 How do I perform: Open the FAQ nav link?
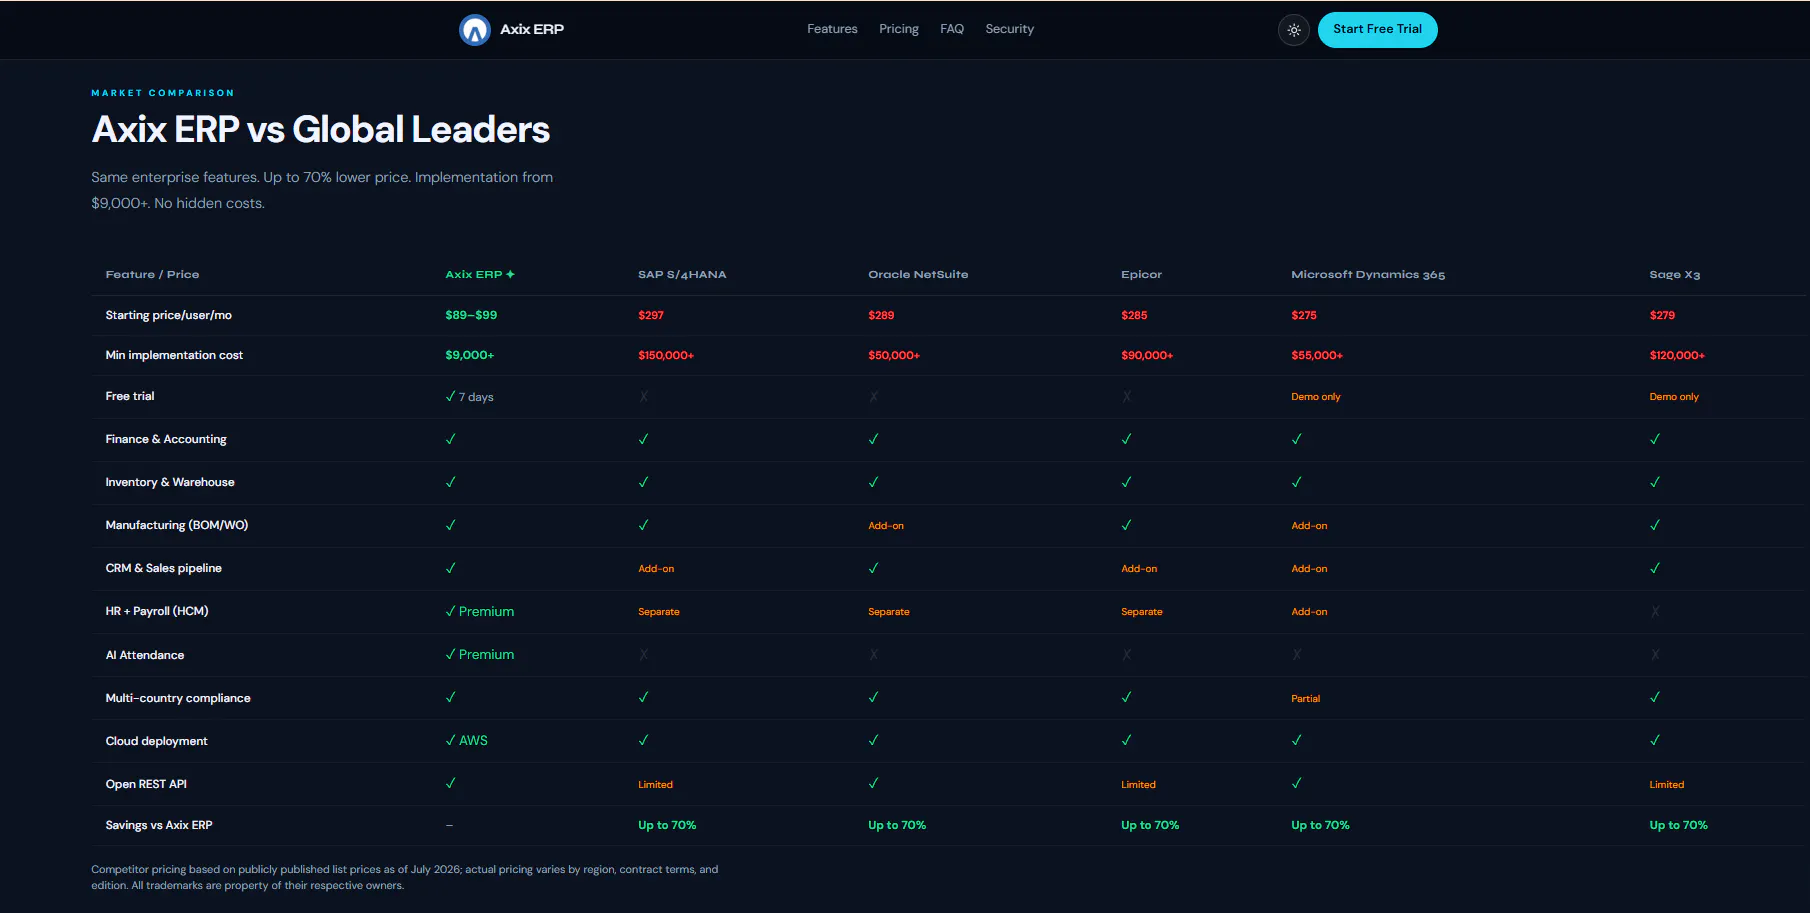click(x=952, y=29)
